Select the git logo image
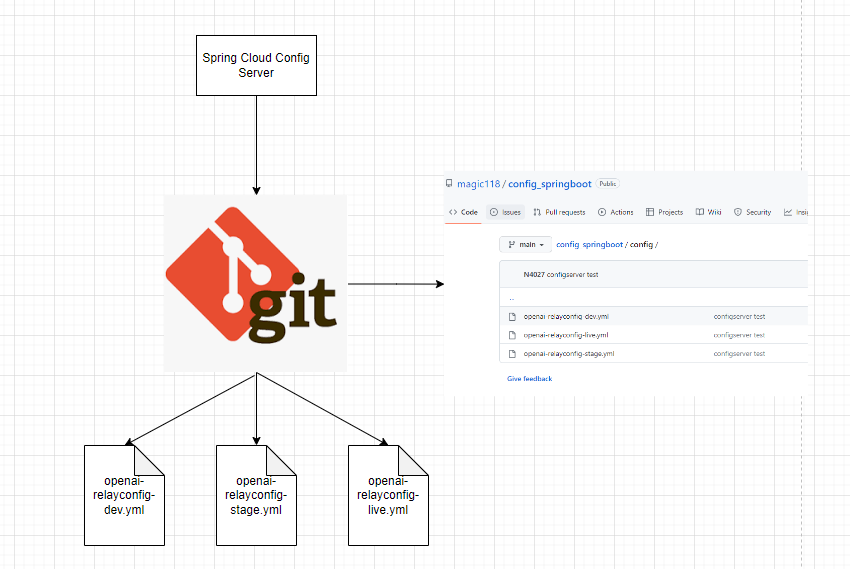This screenshot has height=569, width=850. tap(255, 283)
